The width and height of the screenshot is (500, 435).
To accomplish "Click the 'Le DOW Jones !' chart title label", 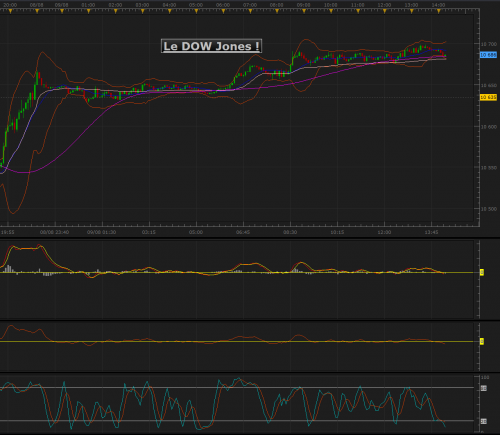I will tap(211, 46).
